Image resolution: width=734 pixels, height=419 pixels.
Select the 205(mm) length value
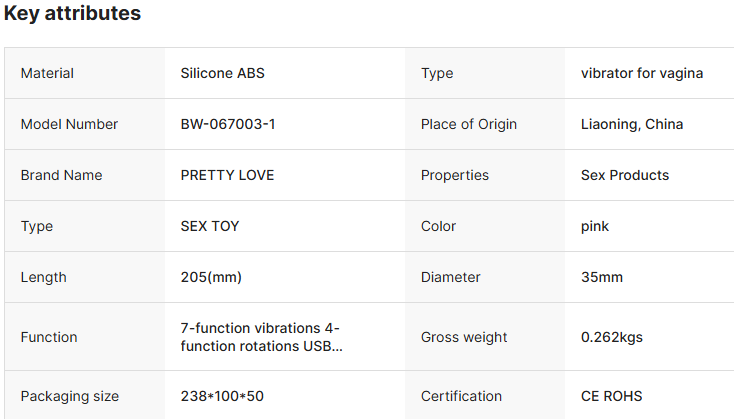[211, 277]
